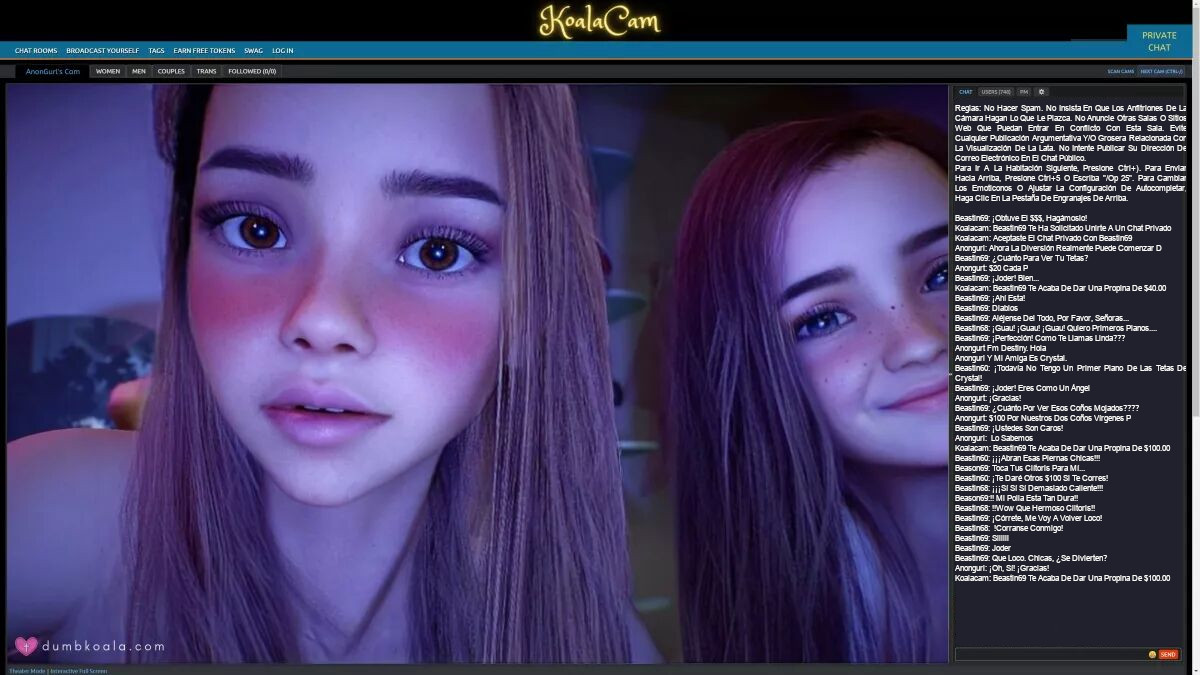This screenshot has height=675, width=1200.
Task: Select the AnonGurl's Cam tab
Action: (53, 71)
